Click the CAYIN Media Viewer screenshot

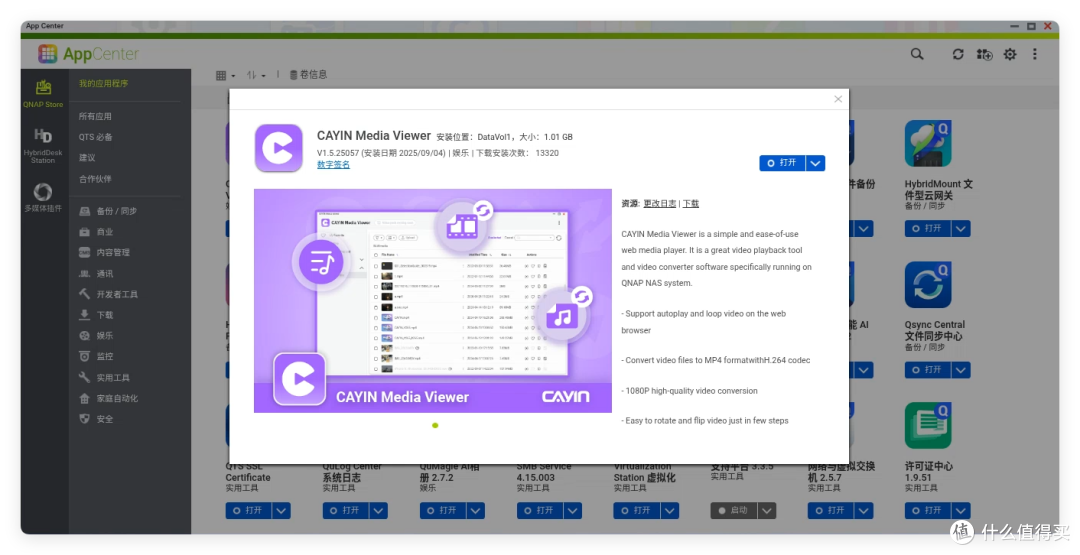tap(433, 301)
